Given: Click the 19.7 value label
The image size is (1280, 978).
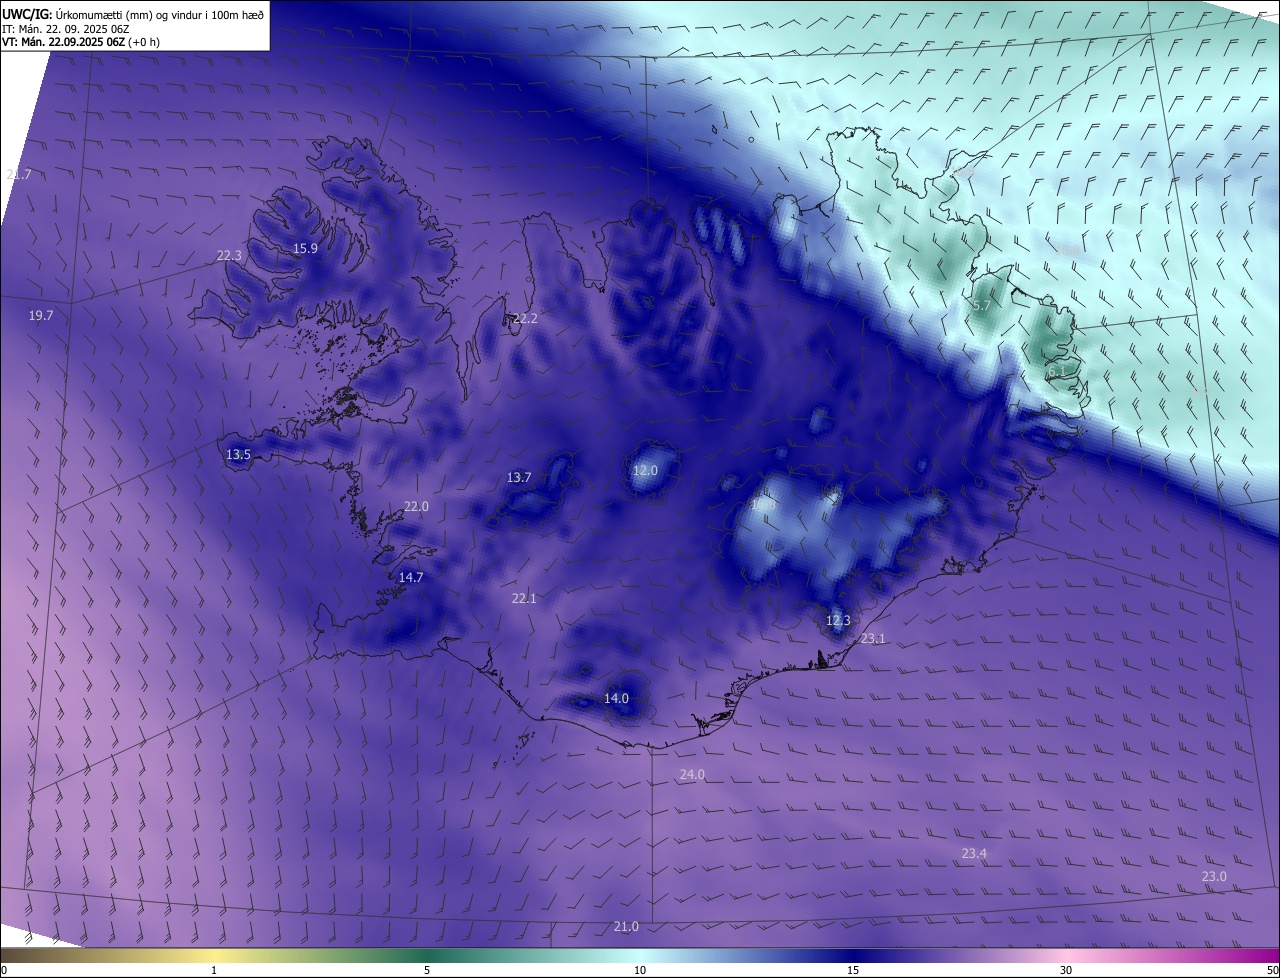Looking at the screenshot, I should coord(41,315).
